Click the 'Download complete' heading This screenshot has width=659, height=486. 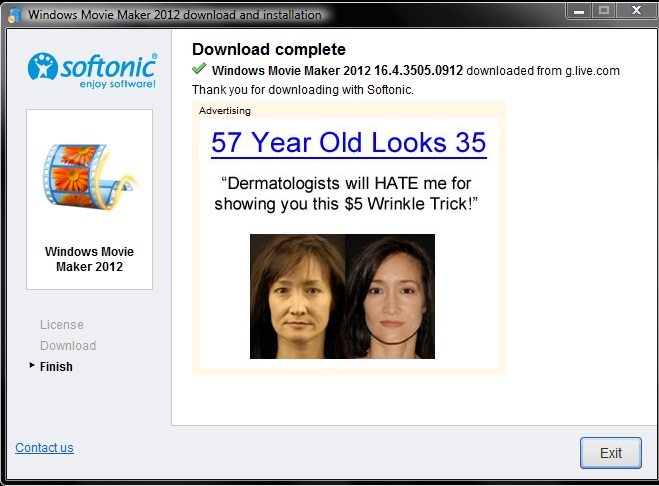[x=269, y=50]
